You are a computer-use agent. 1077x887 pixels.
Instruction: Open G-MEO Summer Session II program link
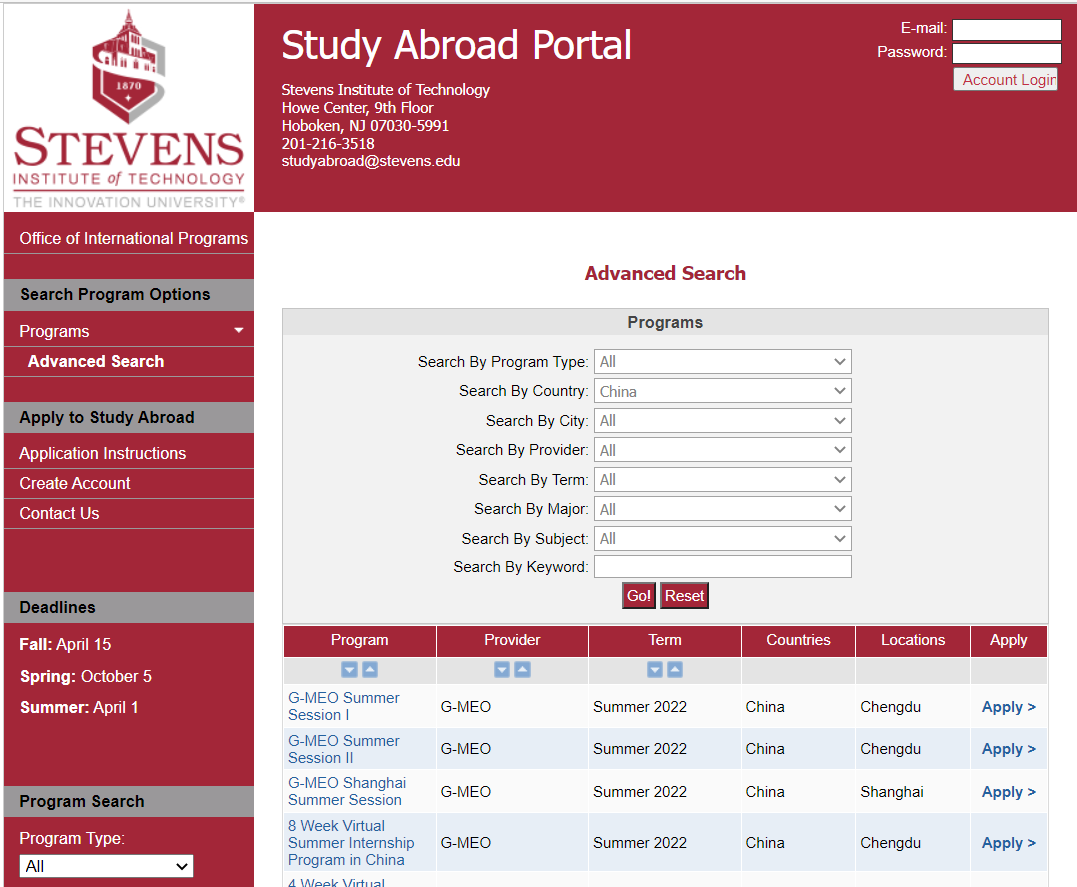coord(343,749)
